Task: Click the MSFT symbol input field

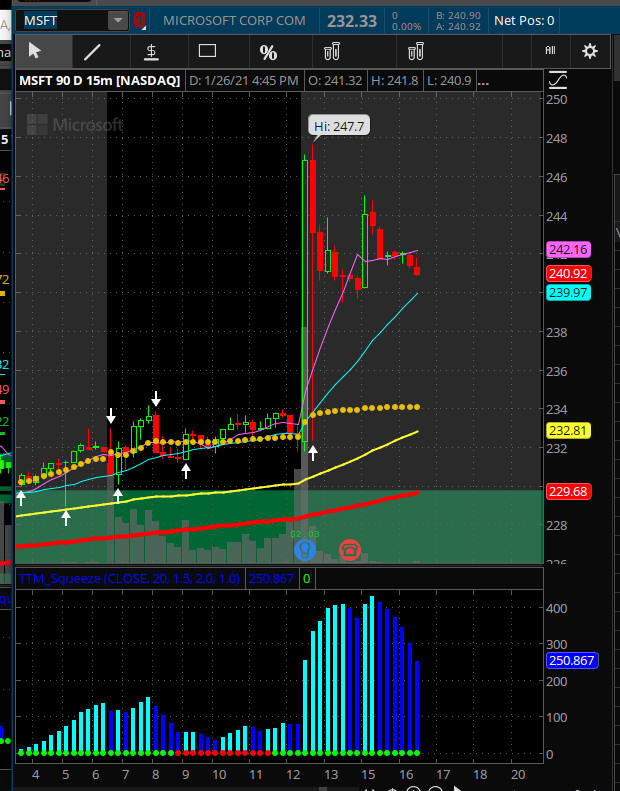Action: (60, 19)
